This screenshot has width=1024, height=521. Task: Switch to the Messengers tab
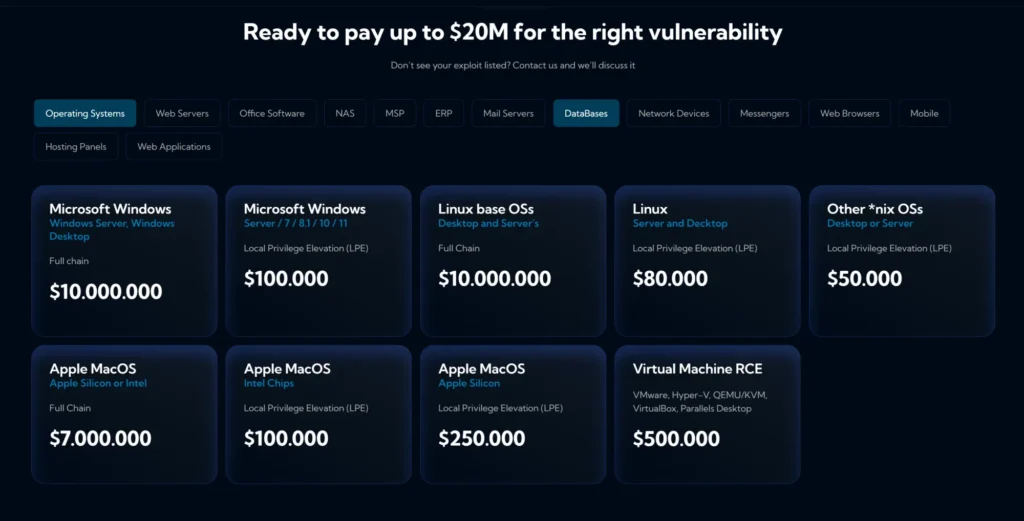(x=764, y=113)
